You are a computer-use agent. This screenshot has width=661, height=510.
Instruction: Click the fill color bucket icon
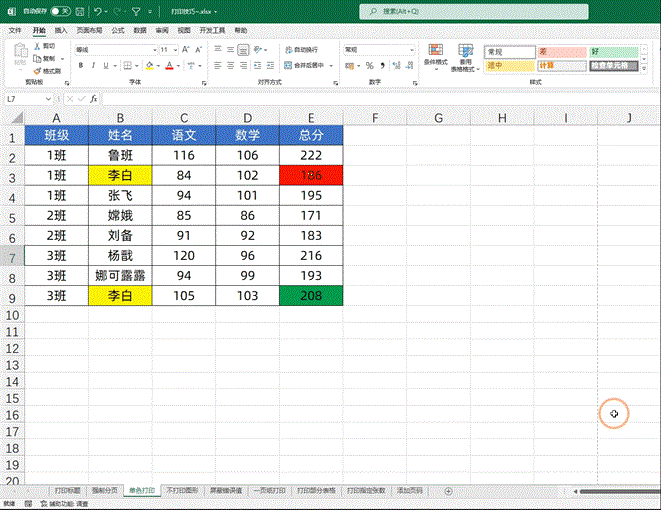pos(149,66)
